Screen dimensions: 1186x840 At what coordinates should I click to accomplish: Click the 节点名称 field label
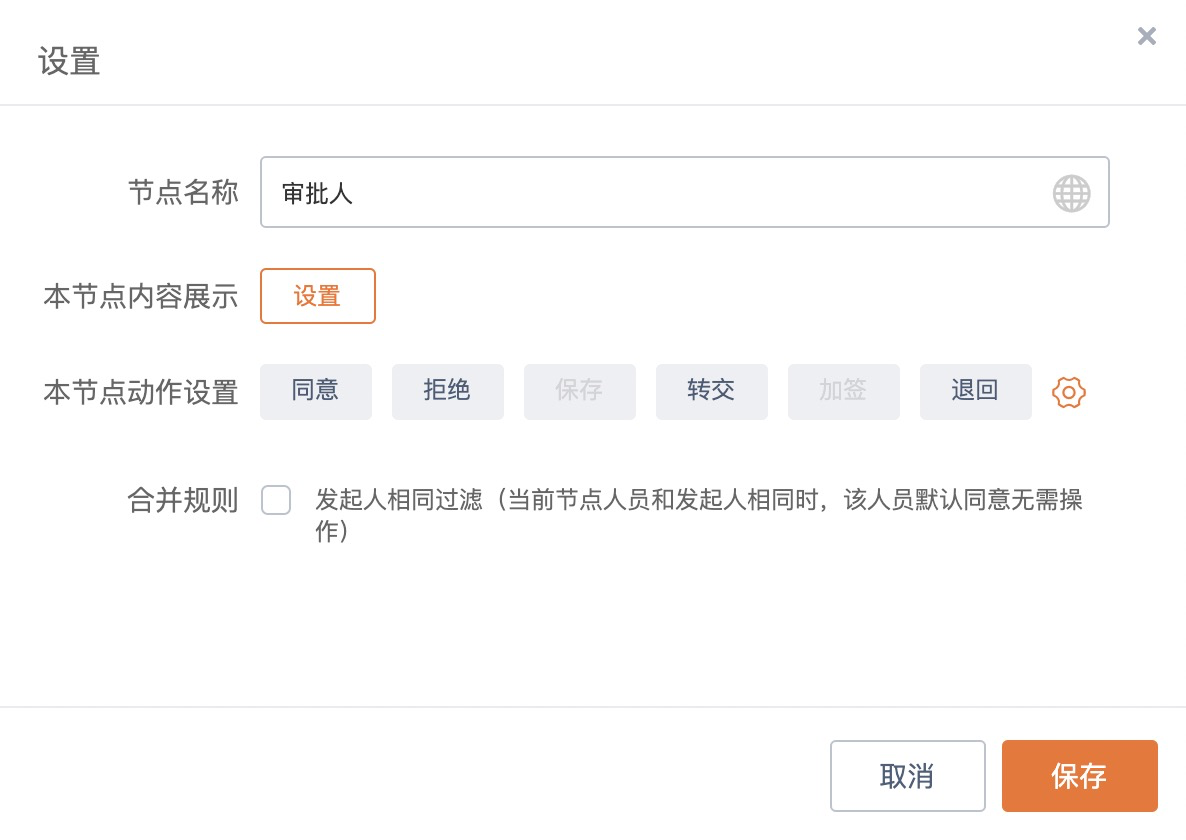point(183,193)
